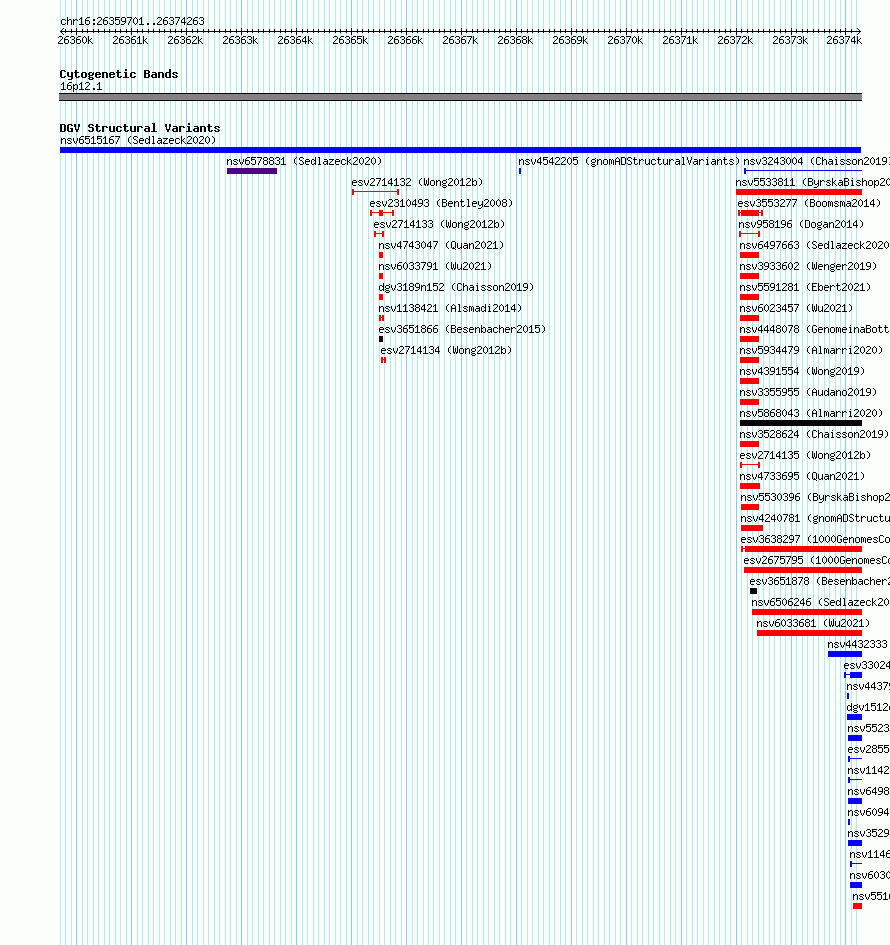Click the 26365k ruler position label
Image resolution: width=890 pixels, height=945 pixels.
click(350, 41)
